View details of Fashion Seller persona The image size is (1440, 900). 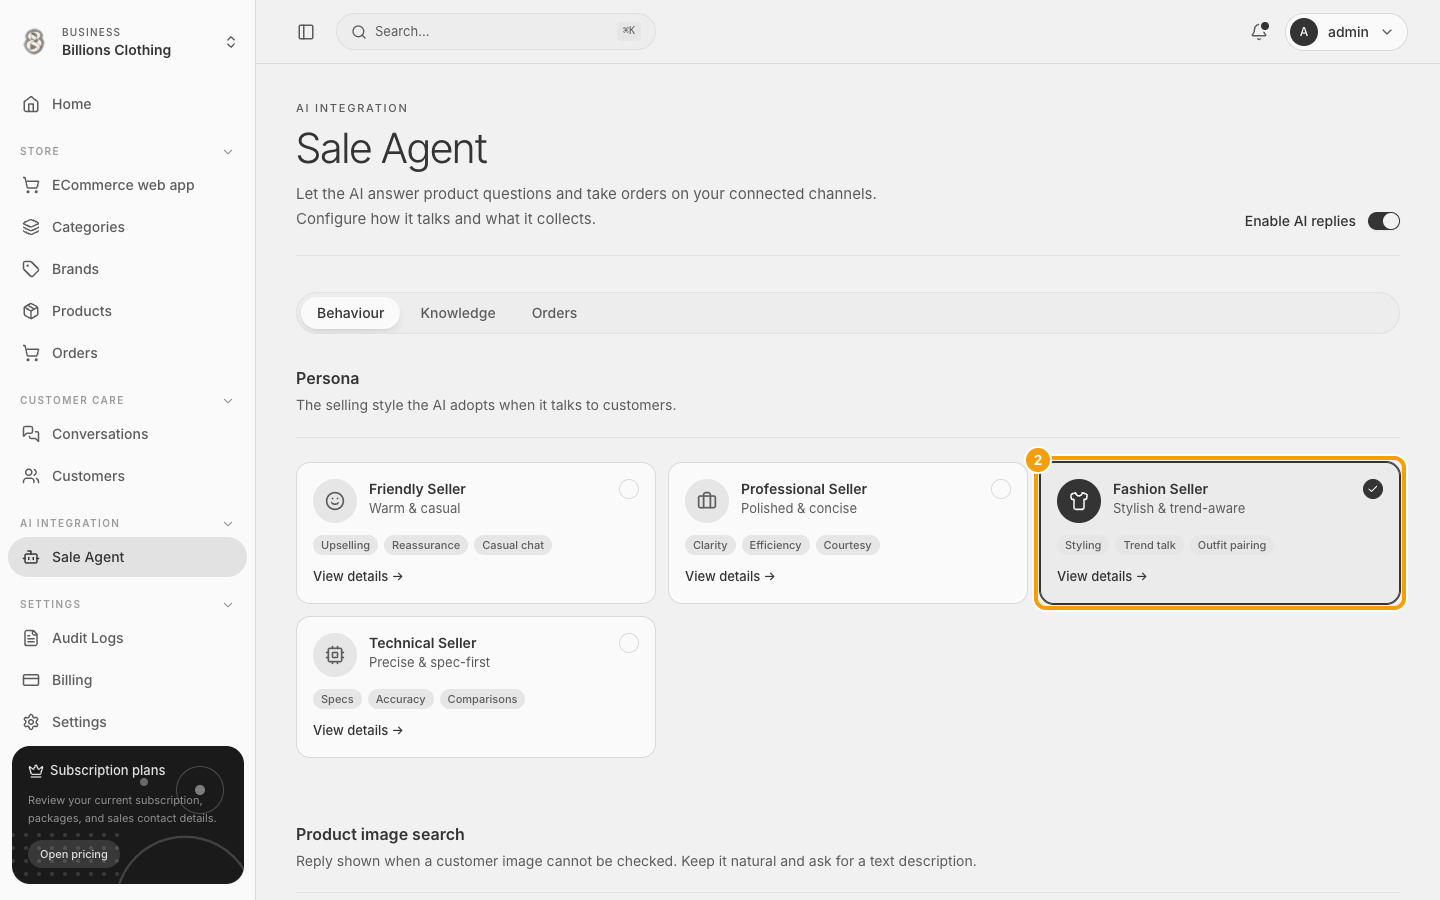1102,576
